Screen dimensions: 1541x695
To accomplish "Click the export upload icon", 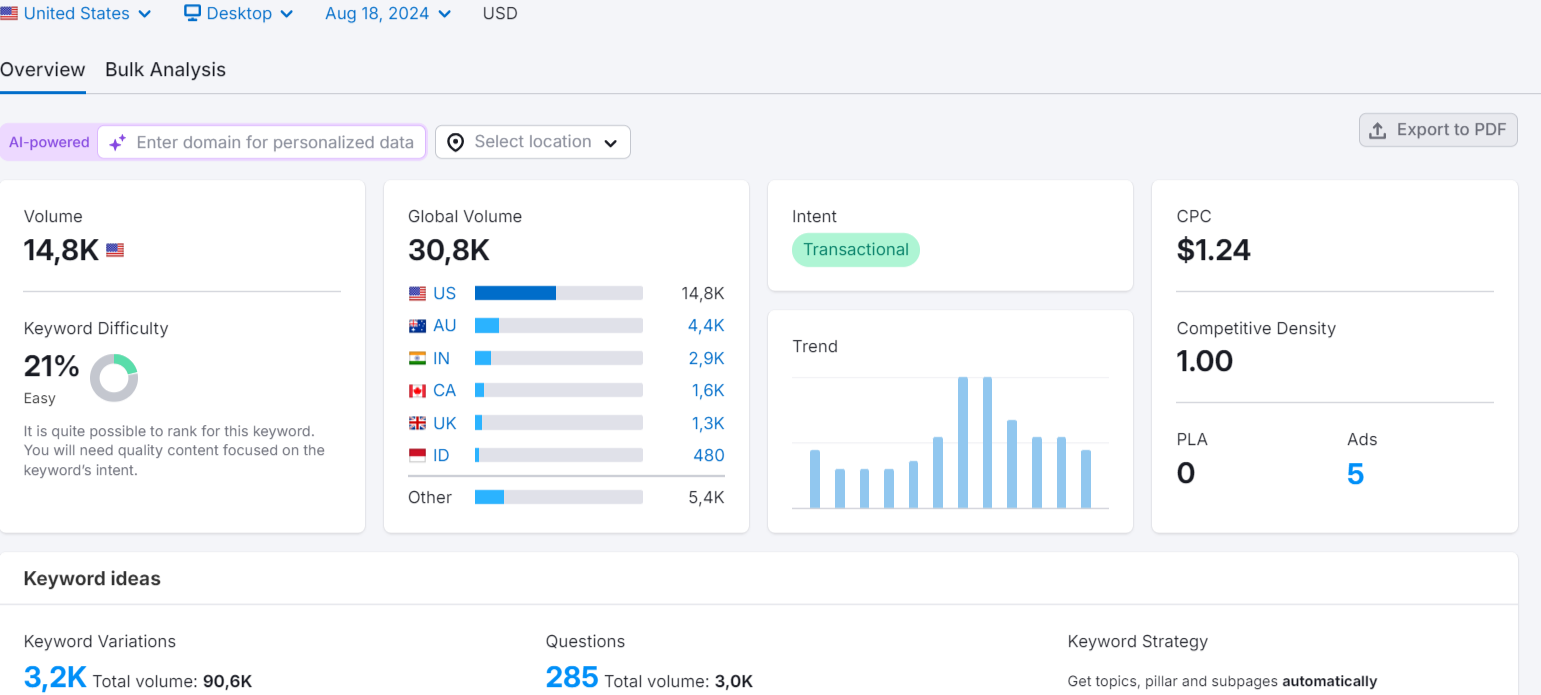I will pyautogui.click(x=1377, y=130).
